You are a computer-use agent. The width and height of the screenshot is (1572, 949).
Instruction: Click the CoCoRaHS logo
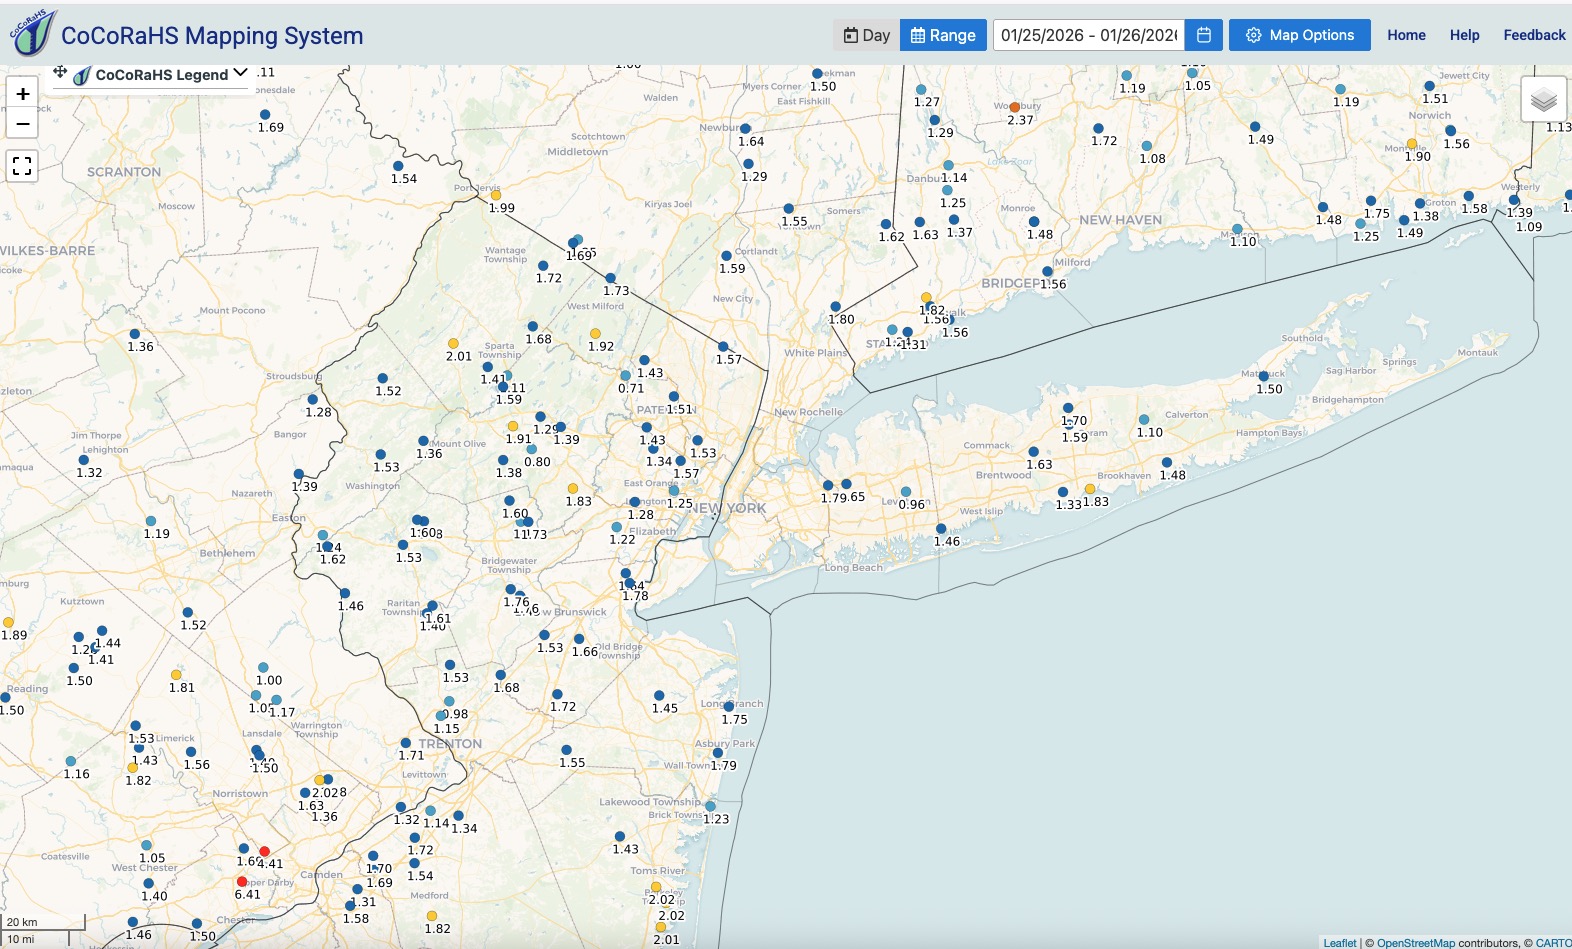[x=33, y=34]
